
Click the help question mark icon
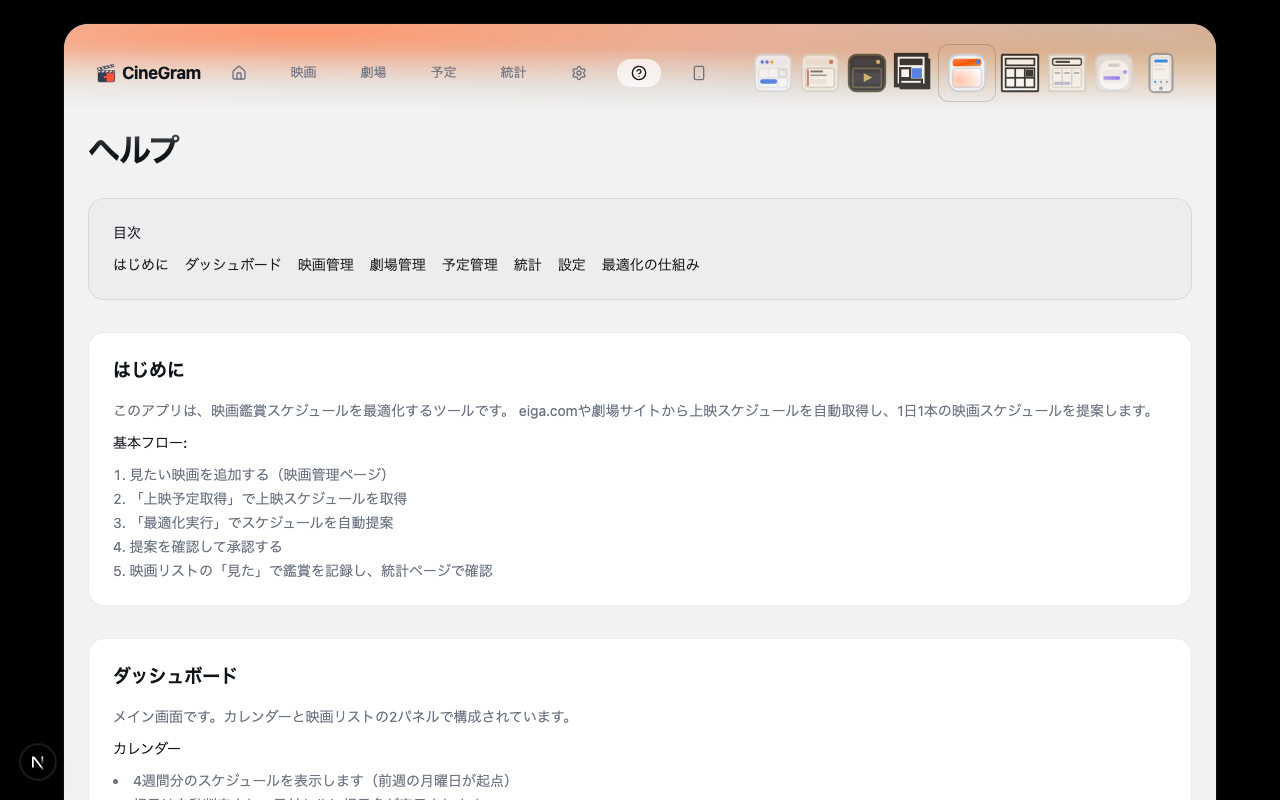[639, 73]
